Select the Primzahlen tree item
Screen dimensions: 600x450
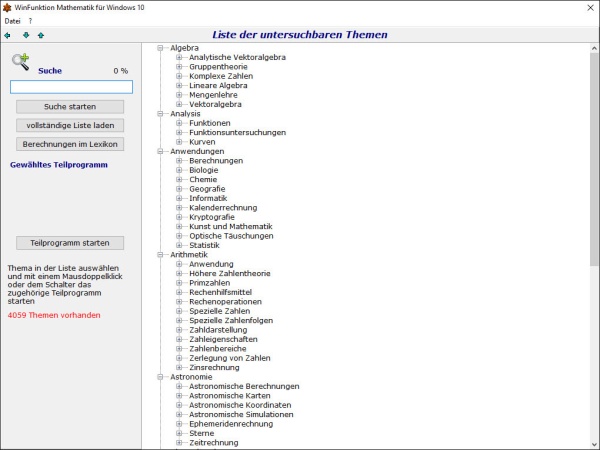210,283
